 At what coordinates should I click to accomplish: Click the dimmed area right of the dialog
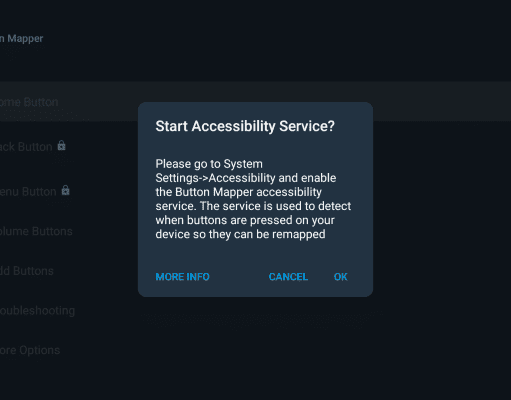tap(442, 199)
